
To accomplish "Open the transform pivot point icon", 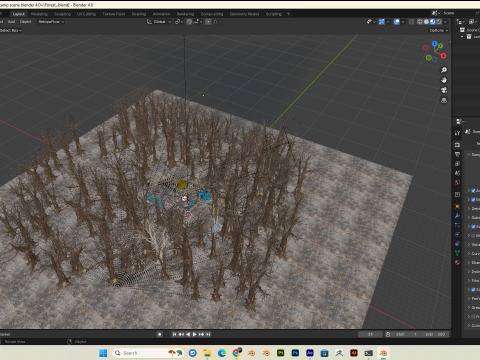I will click(x=179, y=22).
